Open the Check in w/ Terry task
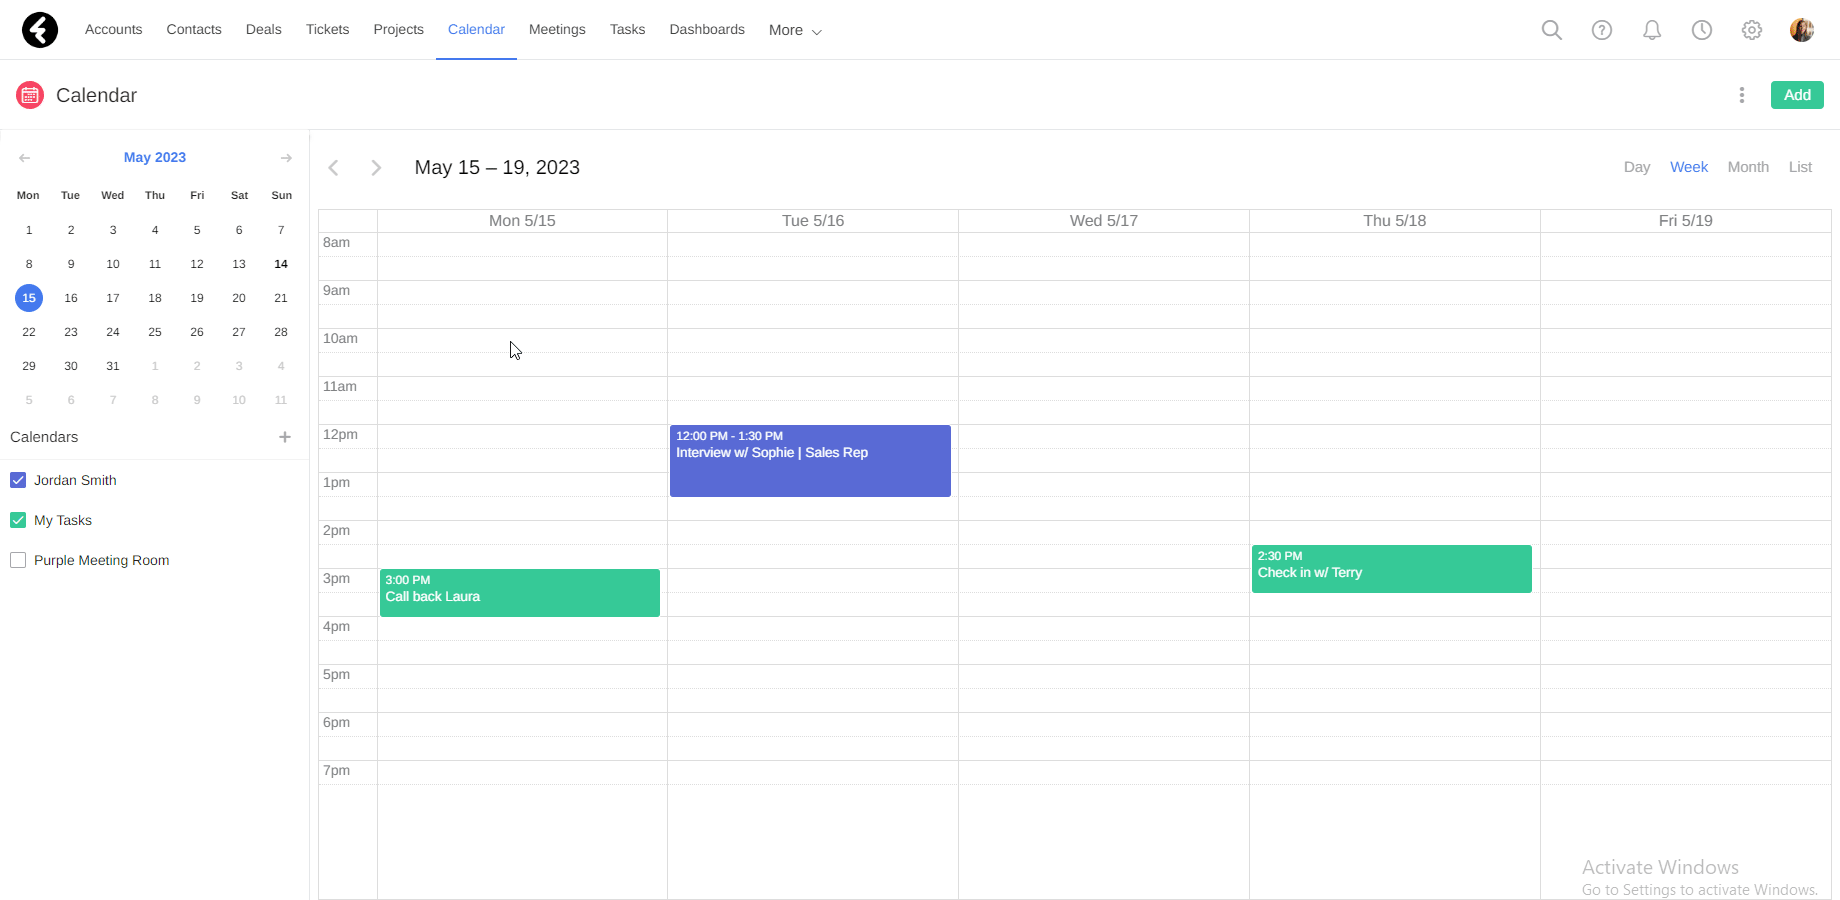Image resolution: width=1840 pixels, height=900 pixels. pos(1392,569)
